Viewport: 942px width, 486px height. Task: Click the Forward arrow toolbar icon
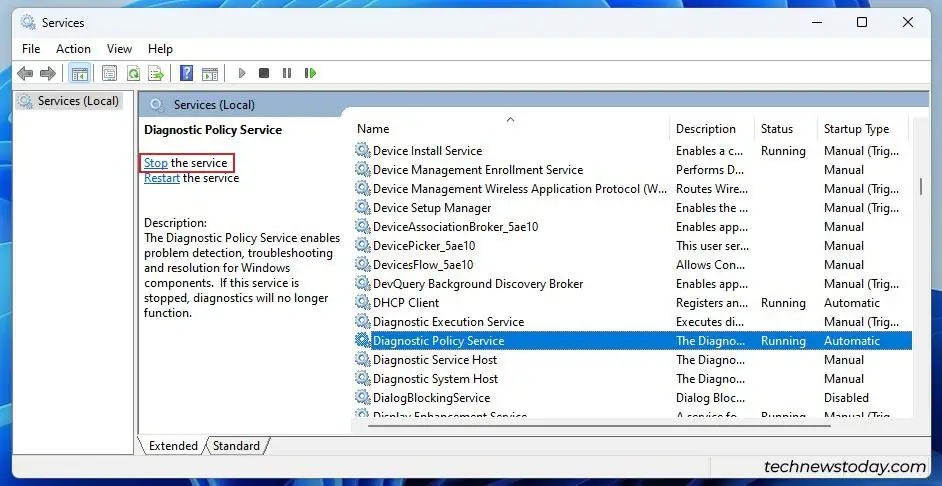(47, 73)
